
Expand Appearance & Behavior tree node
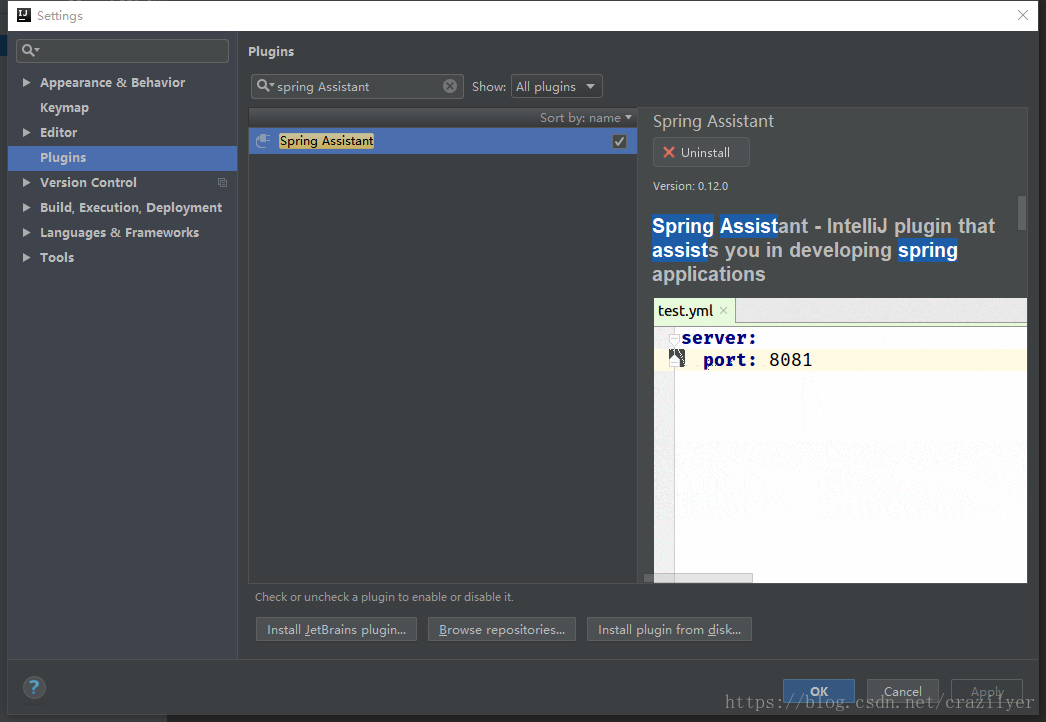click(26, 82)
